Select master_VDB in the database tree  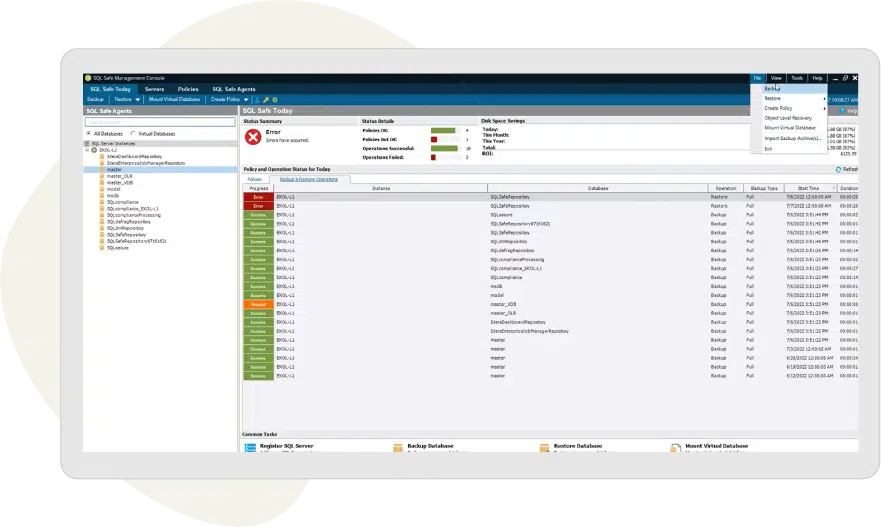pyautogui.click(x=120, y=183)
